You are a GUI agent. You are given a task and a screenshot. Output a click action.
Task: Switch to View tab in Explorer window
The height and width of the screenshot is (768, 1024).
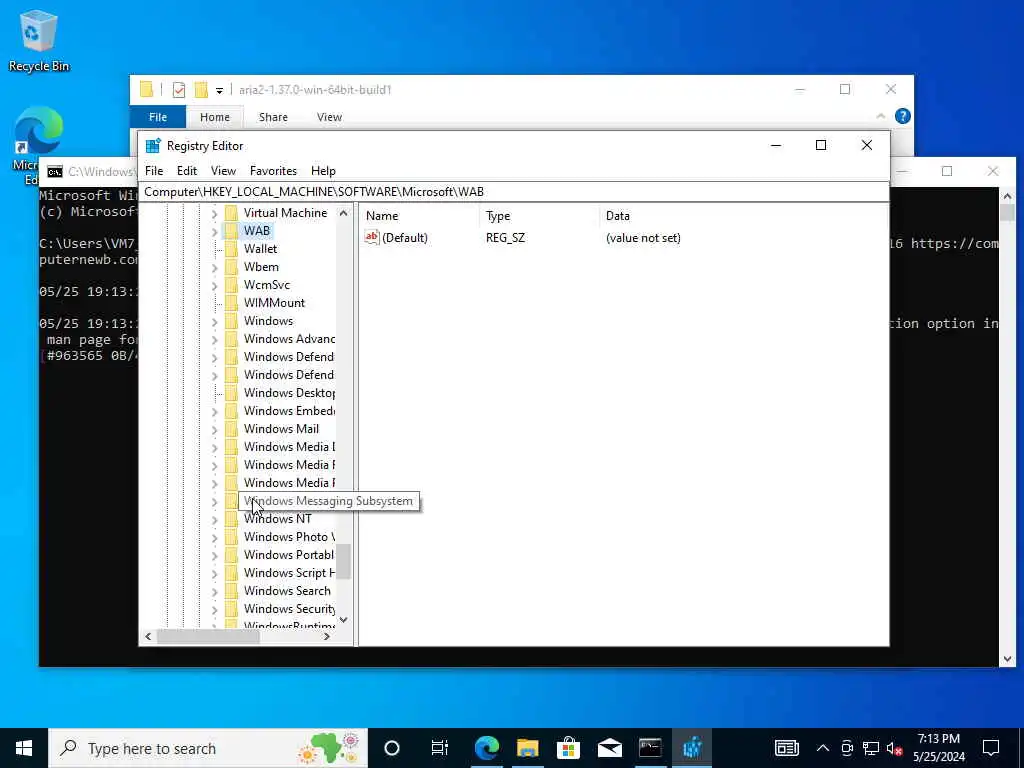click(x=329, y=117)
